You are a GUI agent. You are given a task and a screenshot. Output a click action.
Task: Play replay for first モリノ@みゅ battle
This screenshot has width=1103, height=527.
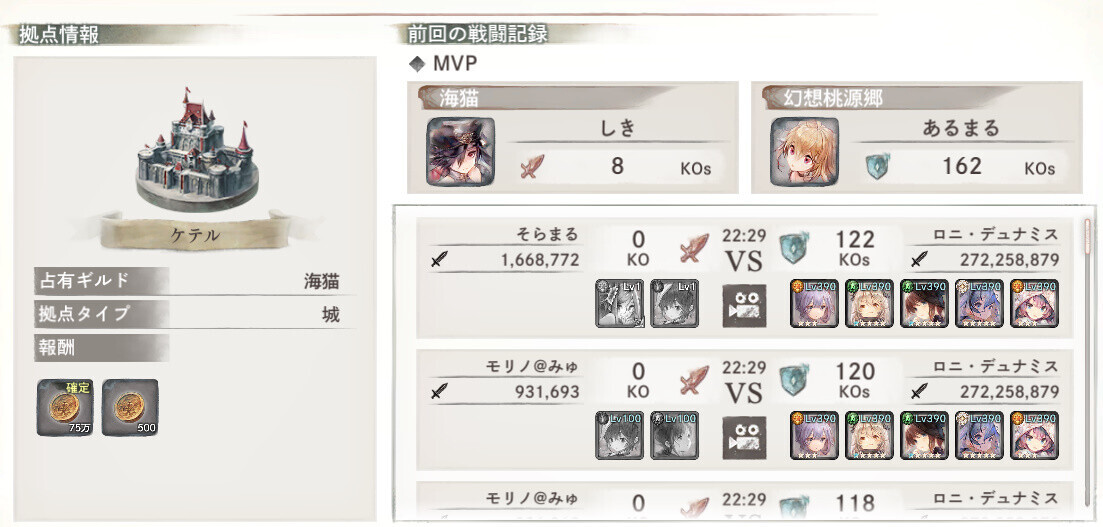[744, 437]
